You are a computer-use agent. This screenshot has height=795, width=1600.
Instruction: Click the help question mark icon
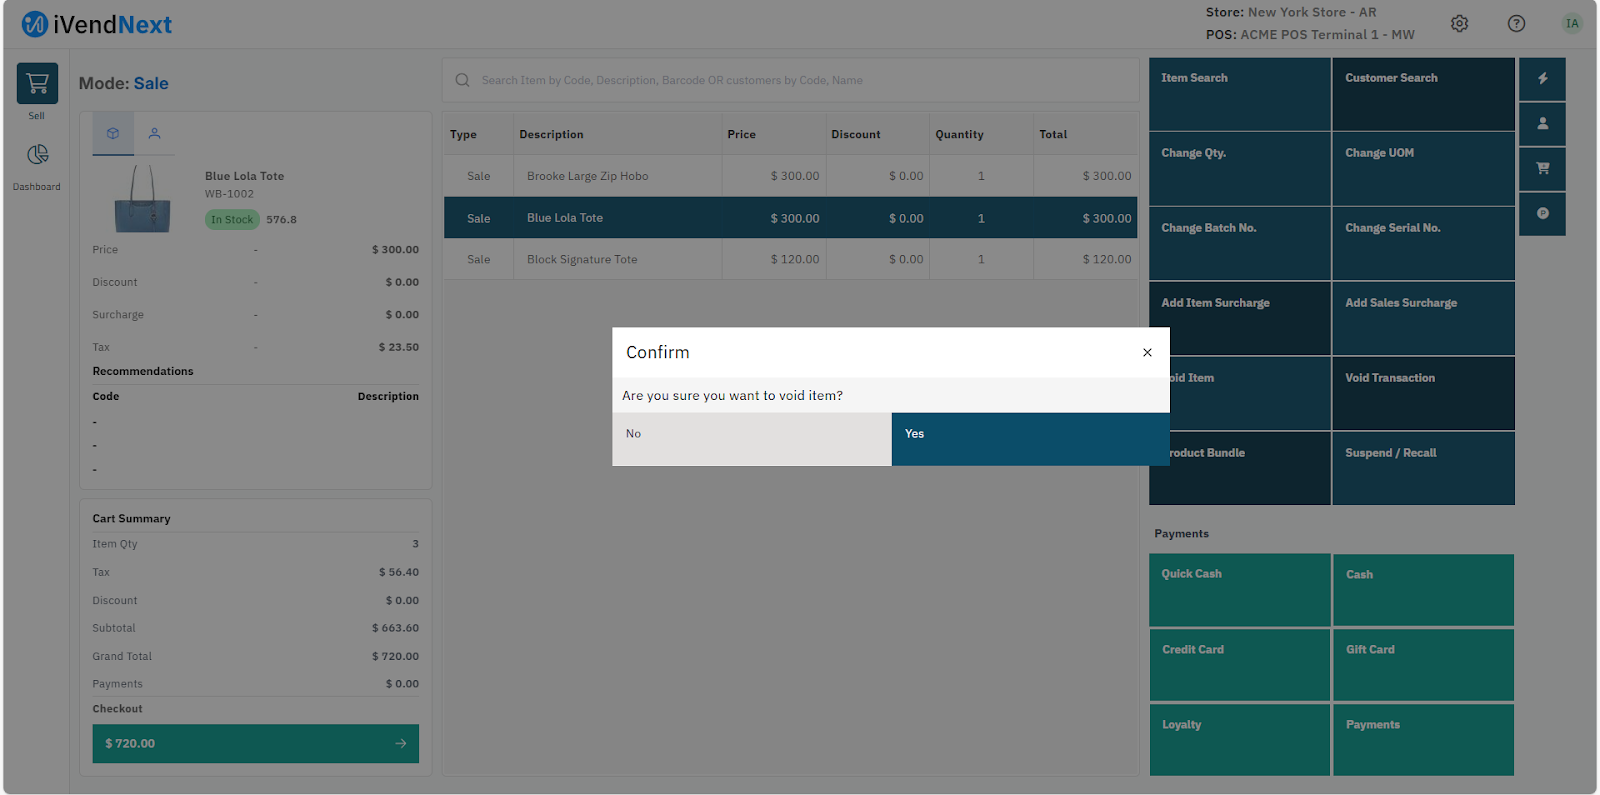coord(1516,24)
